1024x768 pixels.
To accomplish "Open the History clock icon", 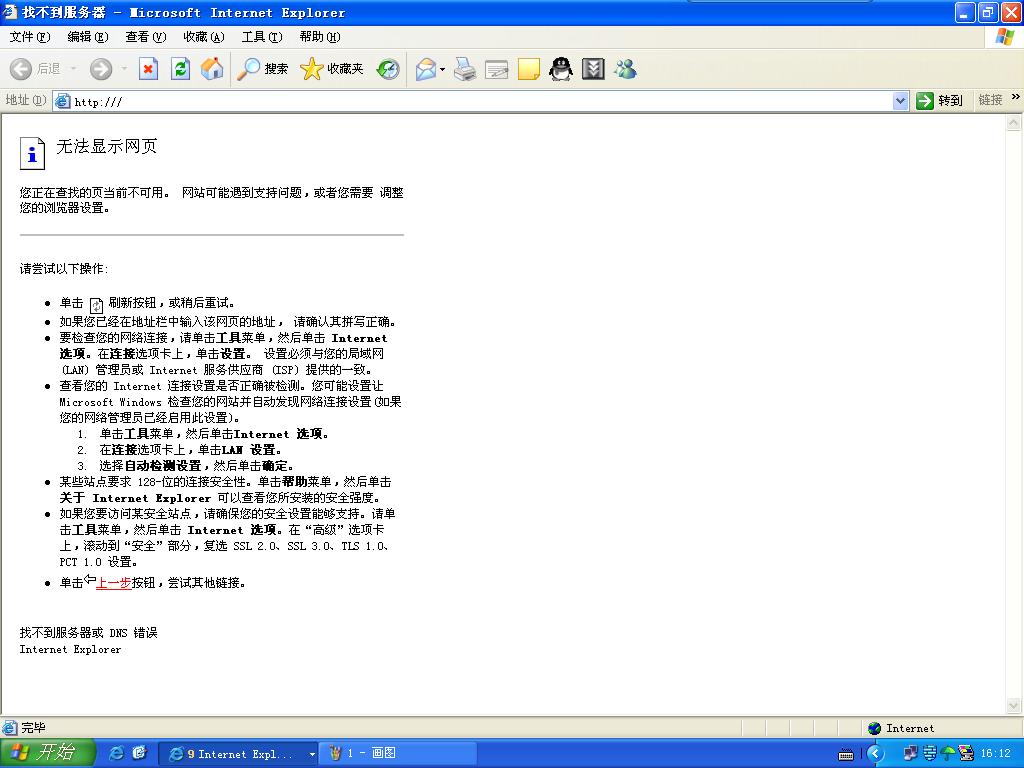I will coord(388,69).
